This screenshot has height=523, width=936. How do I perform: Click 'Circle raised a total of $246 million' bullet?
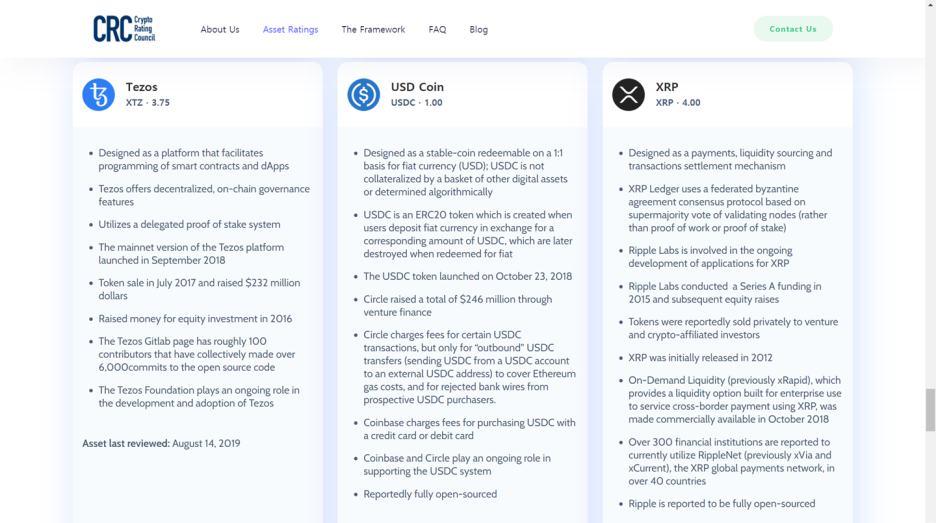coord(458,306)
